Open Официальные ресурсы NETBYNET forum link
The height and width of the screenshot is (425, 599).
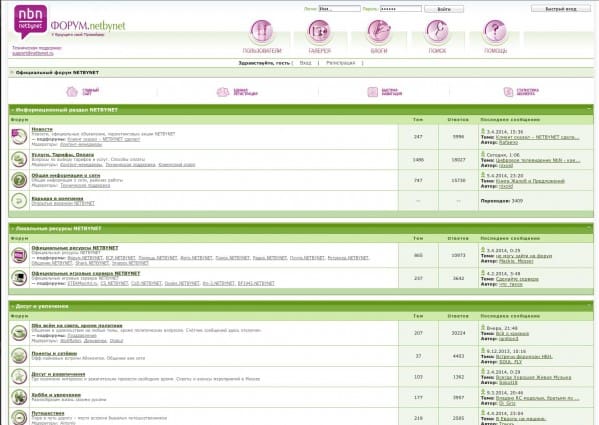click(x=75, y=248)
